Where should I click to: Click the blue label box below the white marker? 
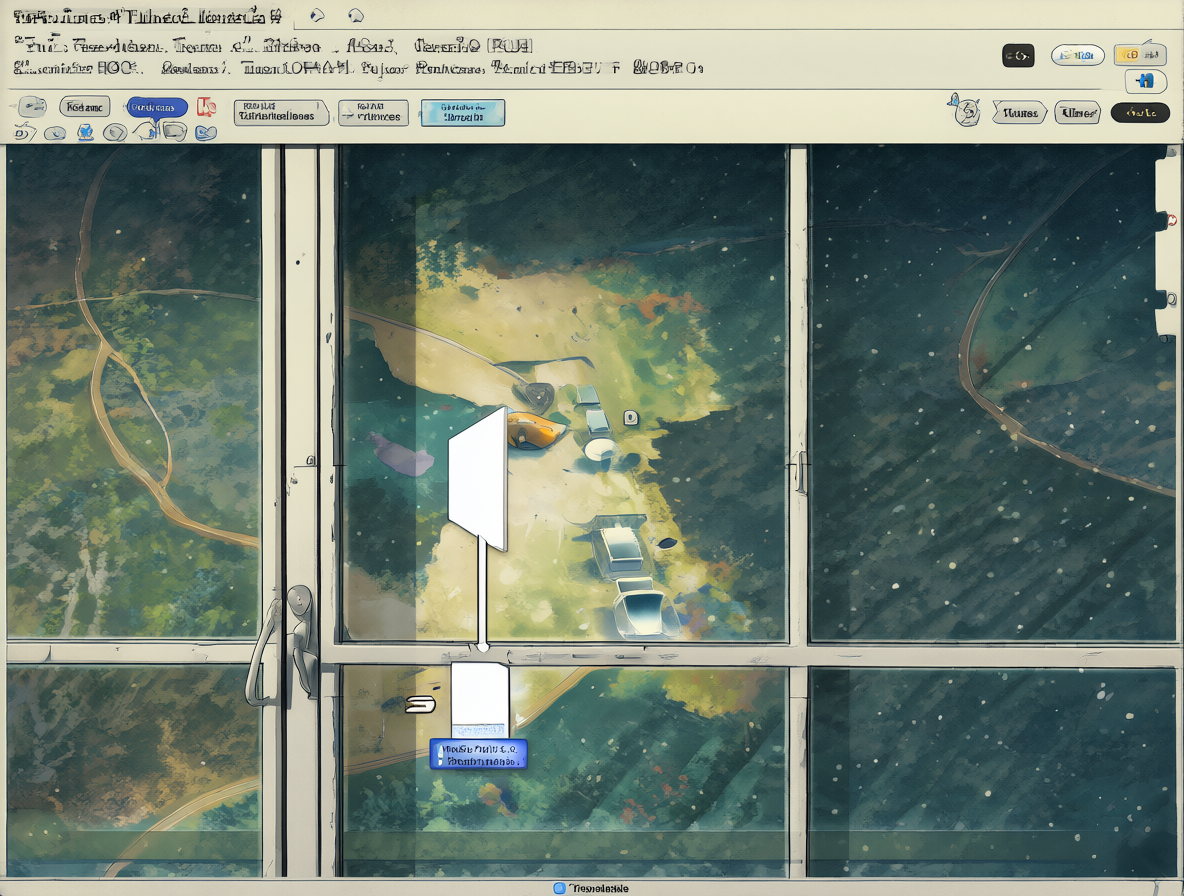coord(478,754)
